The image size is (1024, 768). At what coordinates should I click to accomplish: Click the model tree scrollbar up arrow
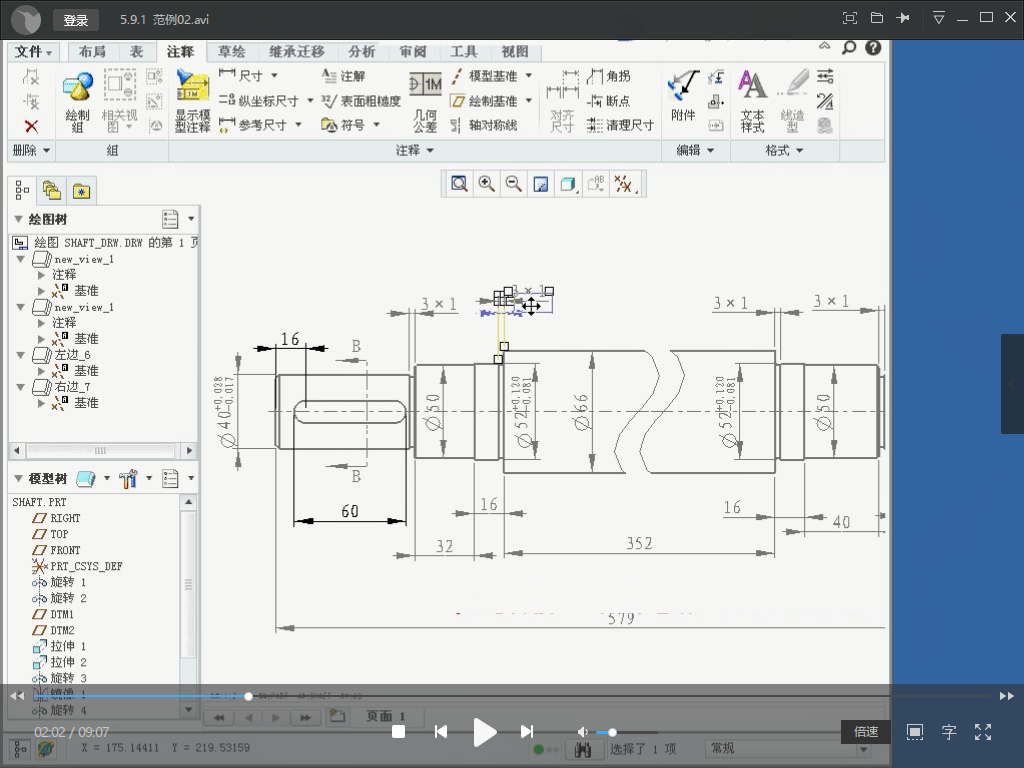coord(188,502)
